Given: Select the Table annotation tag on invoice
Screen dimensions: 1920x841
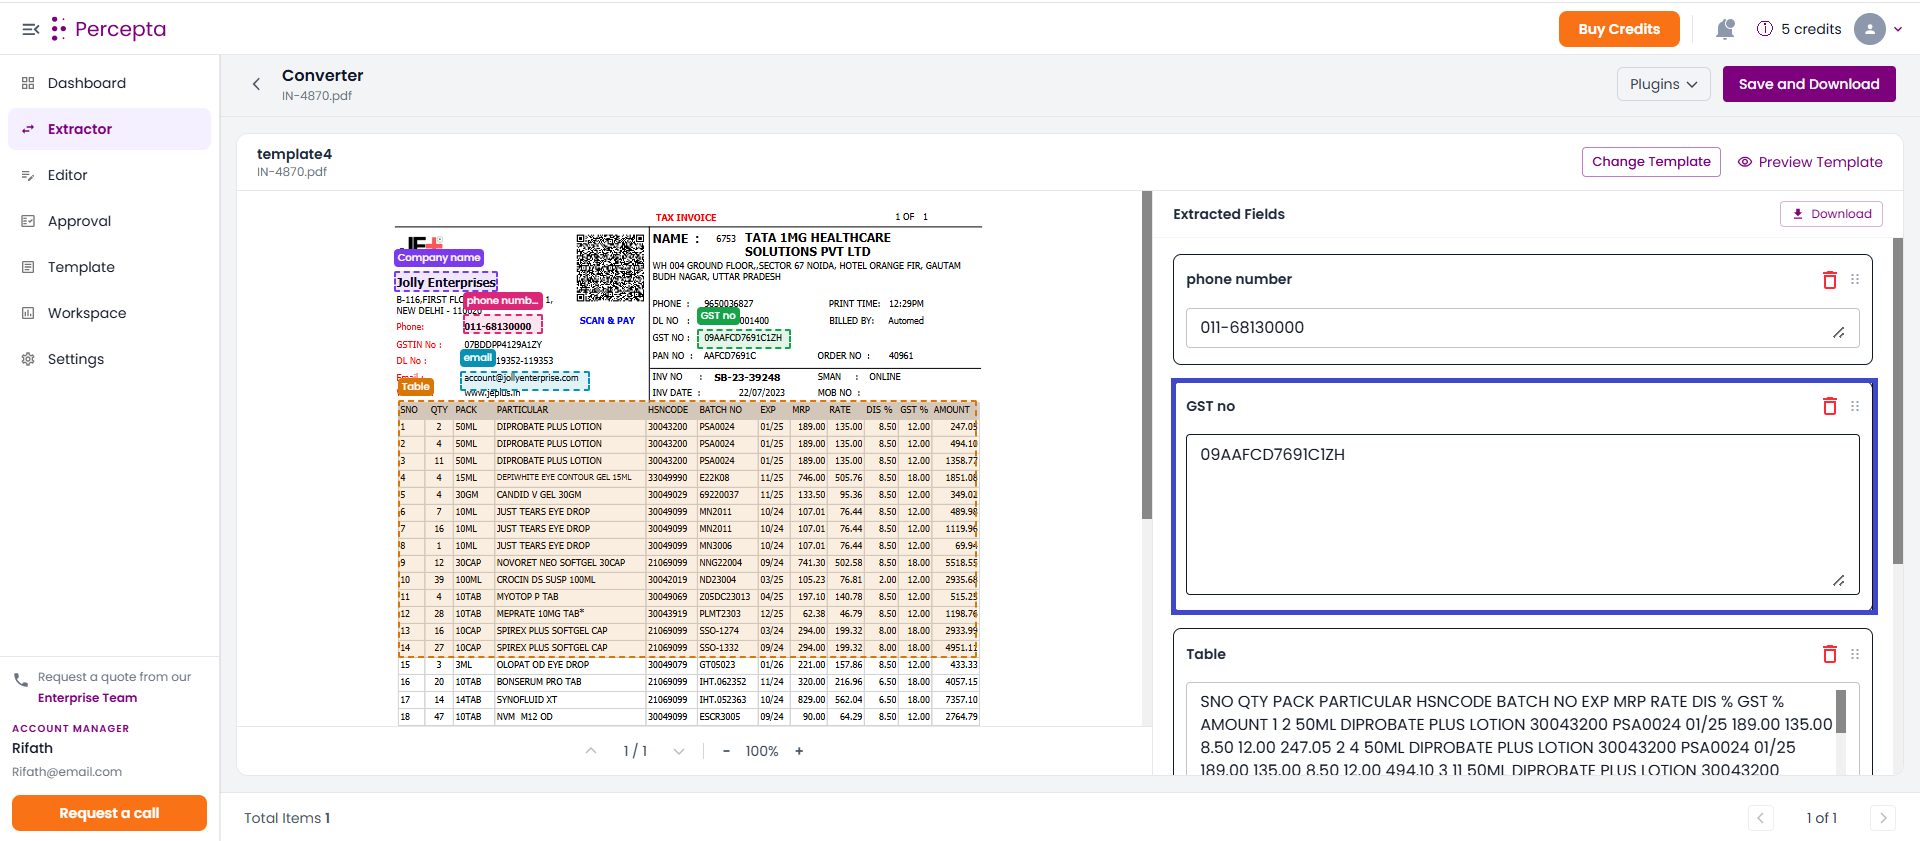Looking at the screenshot, I should 415,387.
